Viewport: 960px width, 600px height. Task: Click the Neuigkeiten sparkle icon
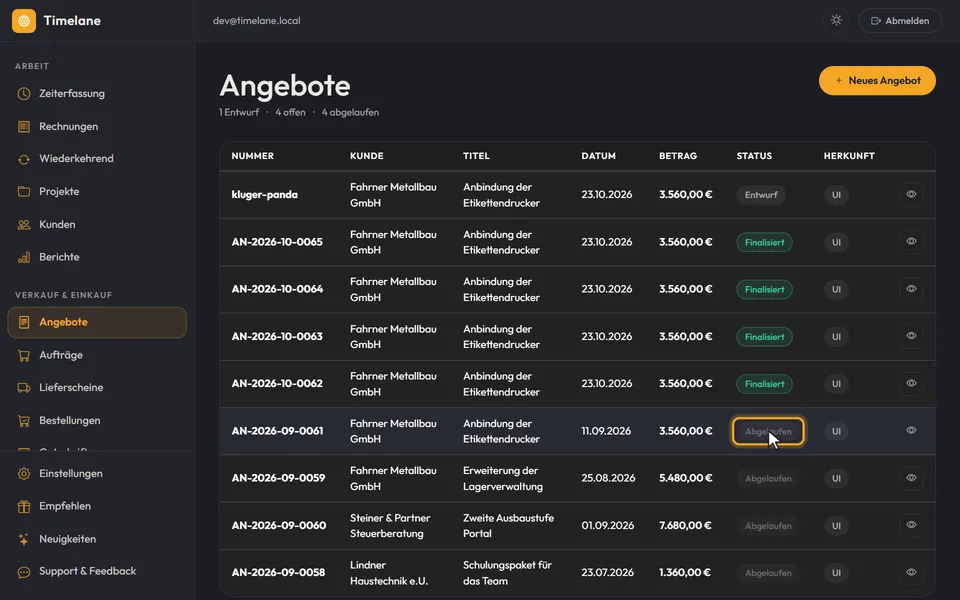(24, 539)
